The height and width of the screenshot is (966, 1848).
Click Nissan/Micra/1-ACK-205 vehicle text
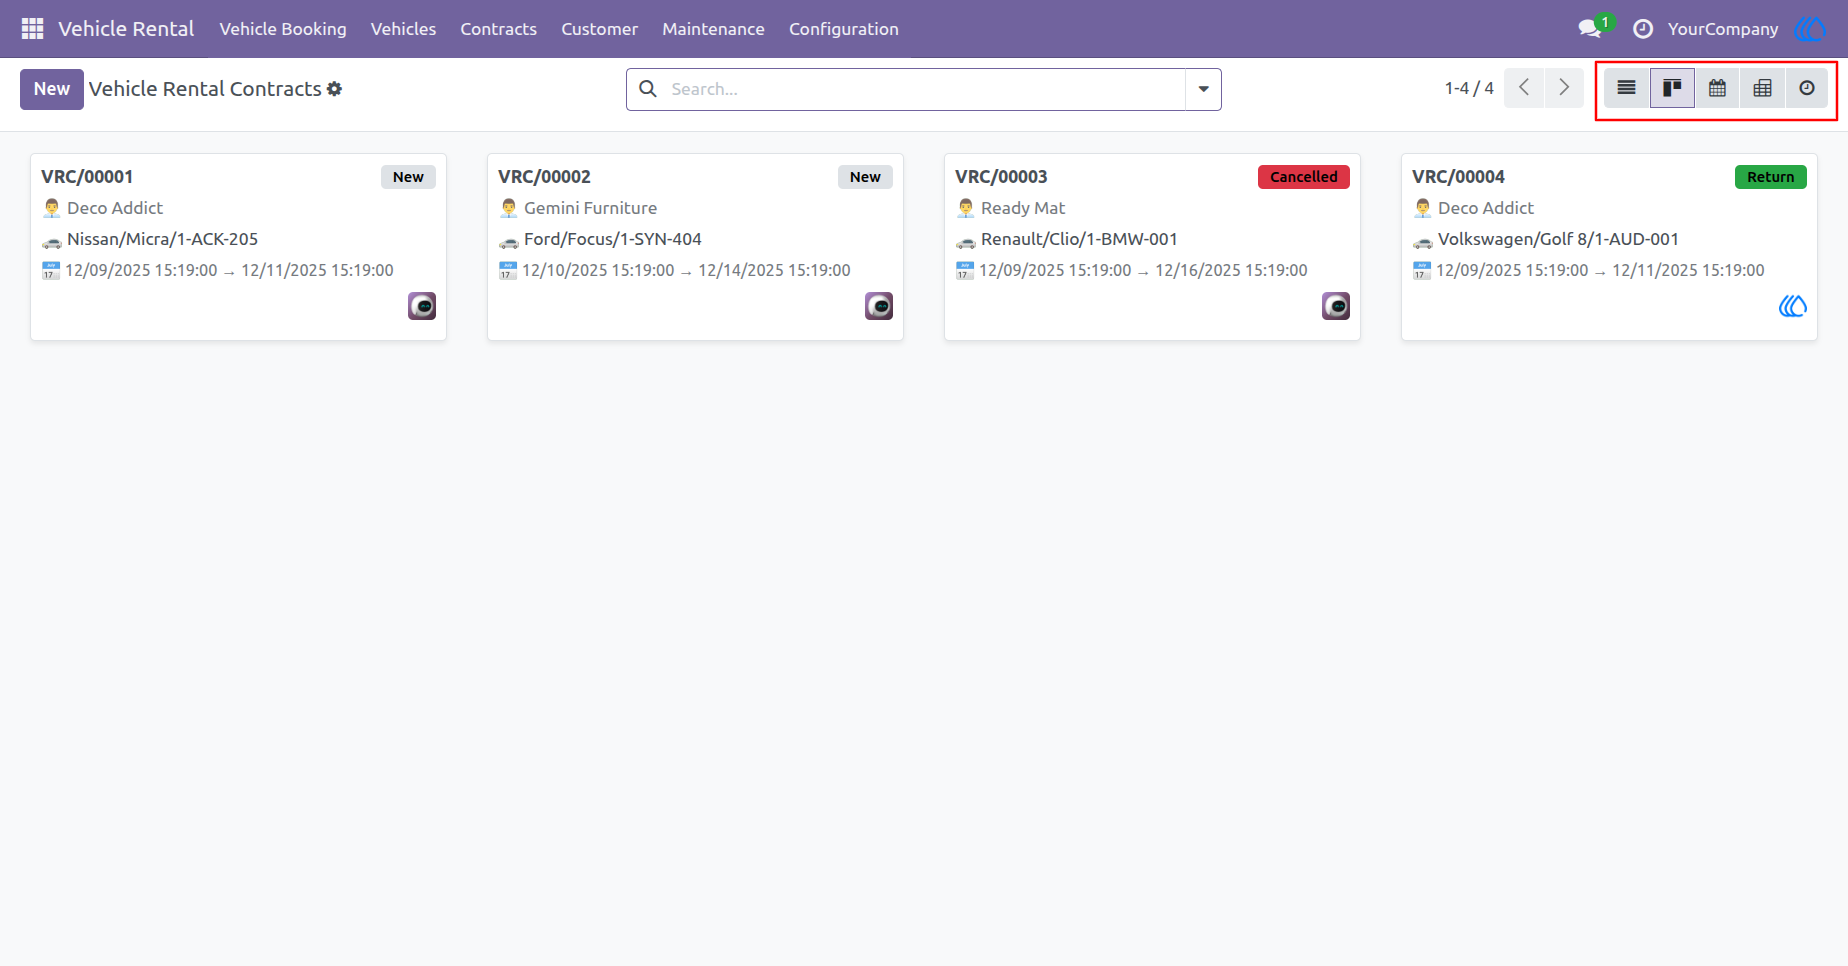point(162,239)
